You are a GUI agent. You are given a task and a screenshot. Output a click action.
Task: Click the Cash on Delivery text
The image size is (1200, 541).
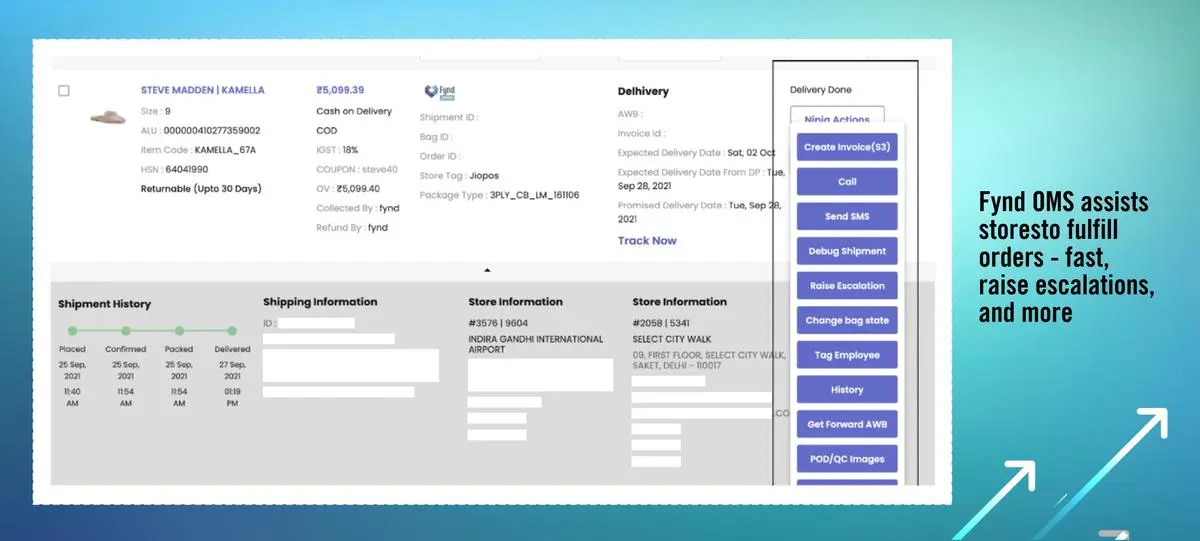[x=354, y=111]
